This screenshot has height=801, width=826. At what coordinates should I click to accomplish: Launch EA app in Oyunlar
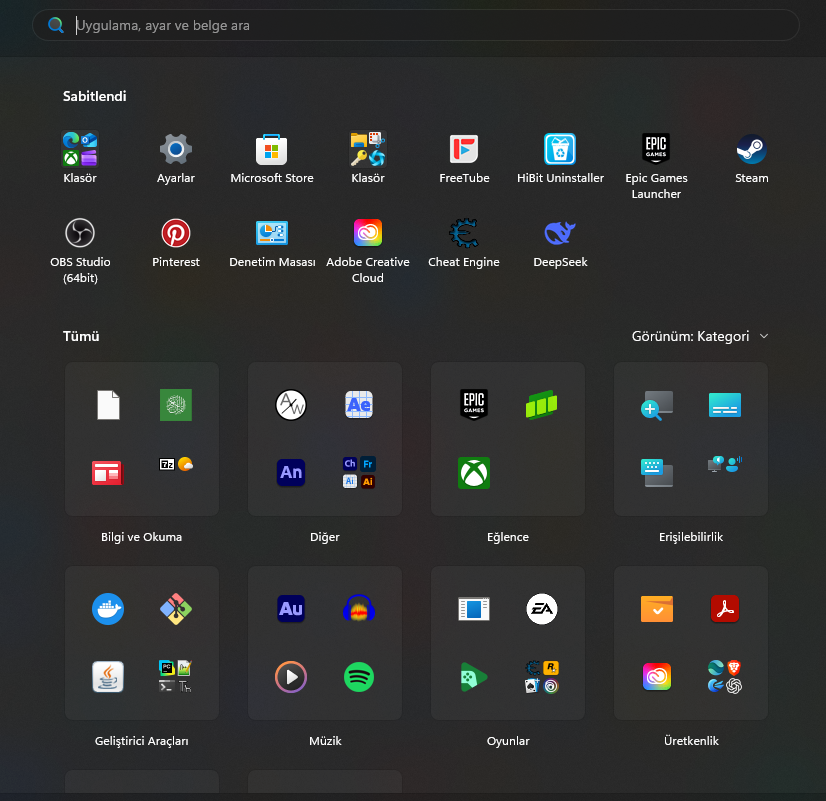[542, 609]
